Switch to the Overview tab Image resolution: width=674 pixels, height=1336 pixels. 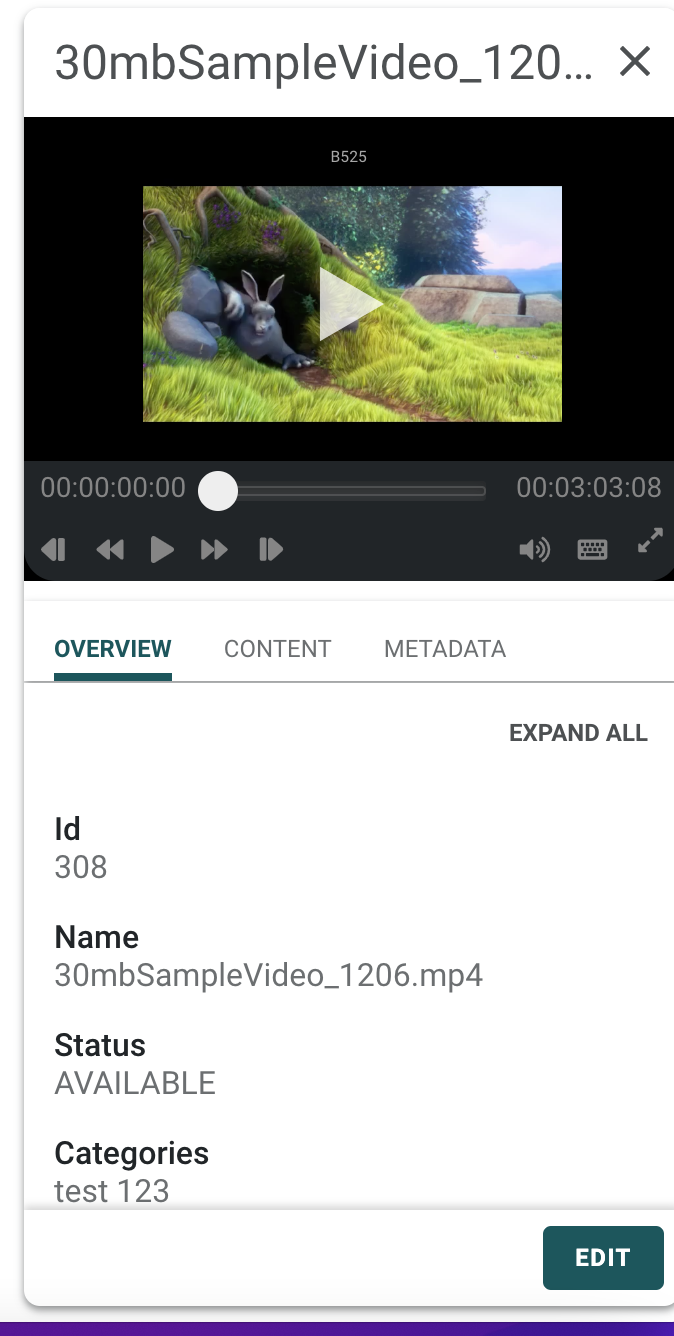pyautogui.click(x=113, y=649)
